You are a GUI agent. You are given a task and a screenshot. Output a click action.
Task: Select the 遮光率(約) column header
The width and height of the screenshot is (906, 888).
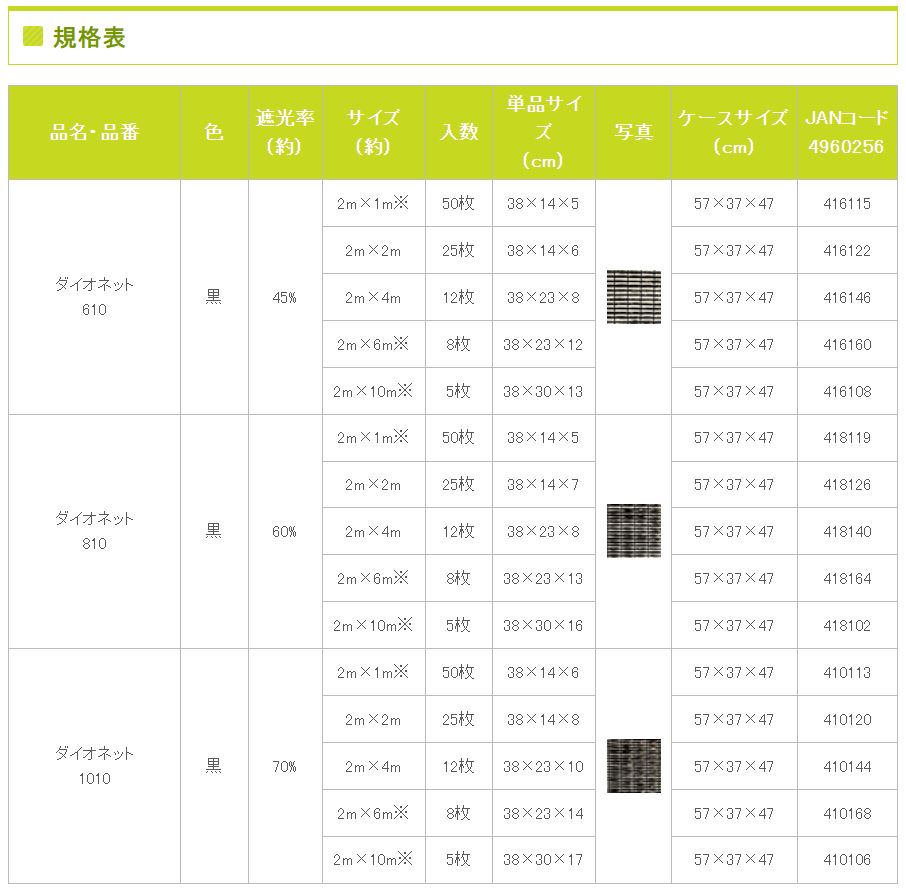285,132
